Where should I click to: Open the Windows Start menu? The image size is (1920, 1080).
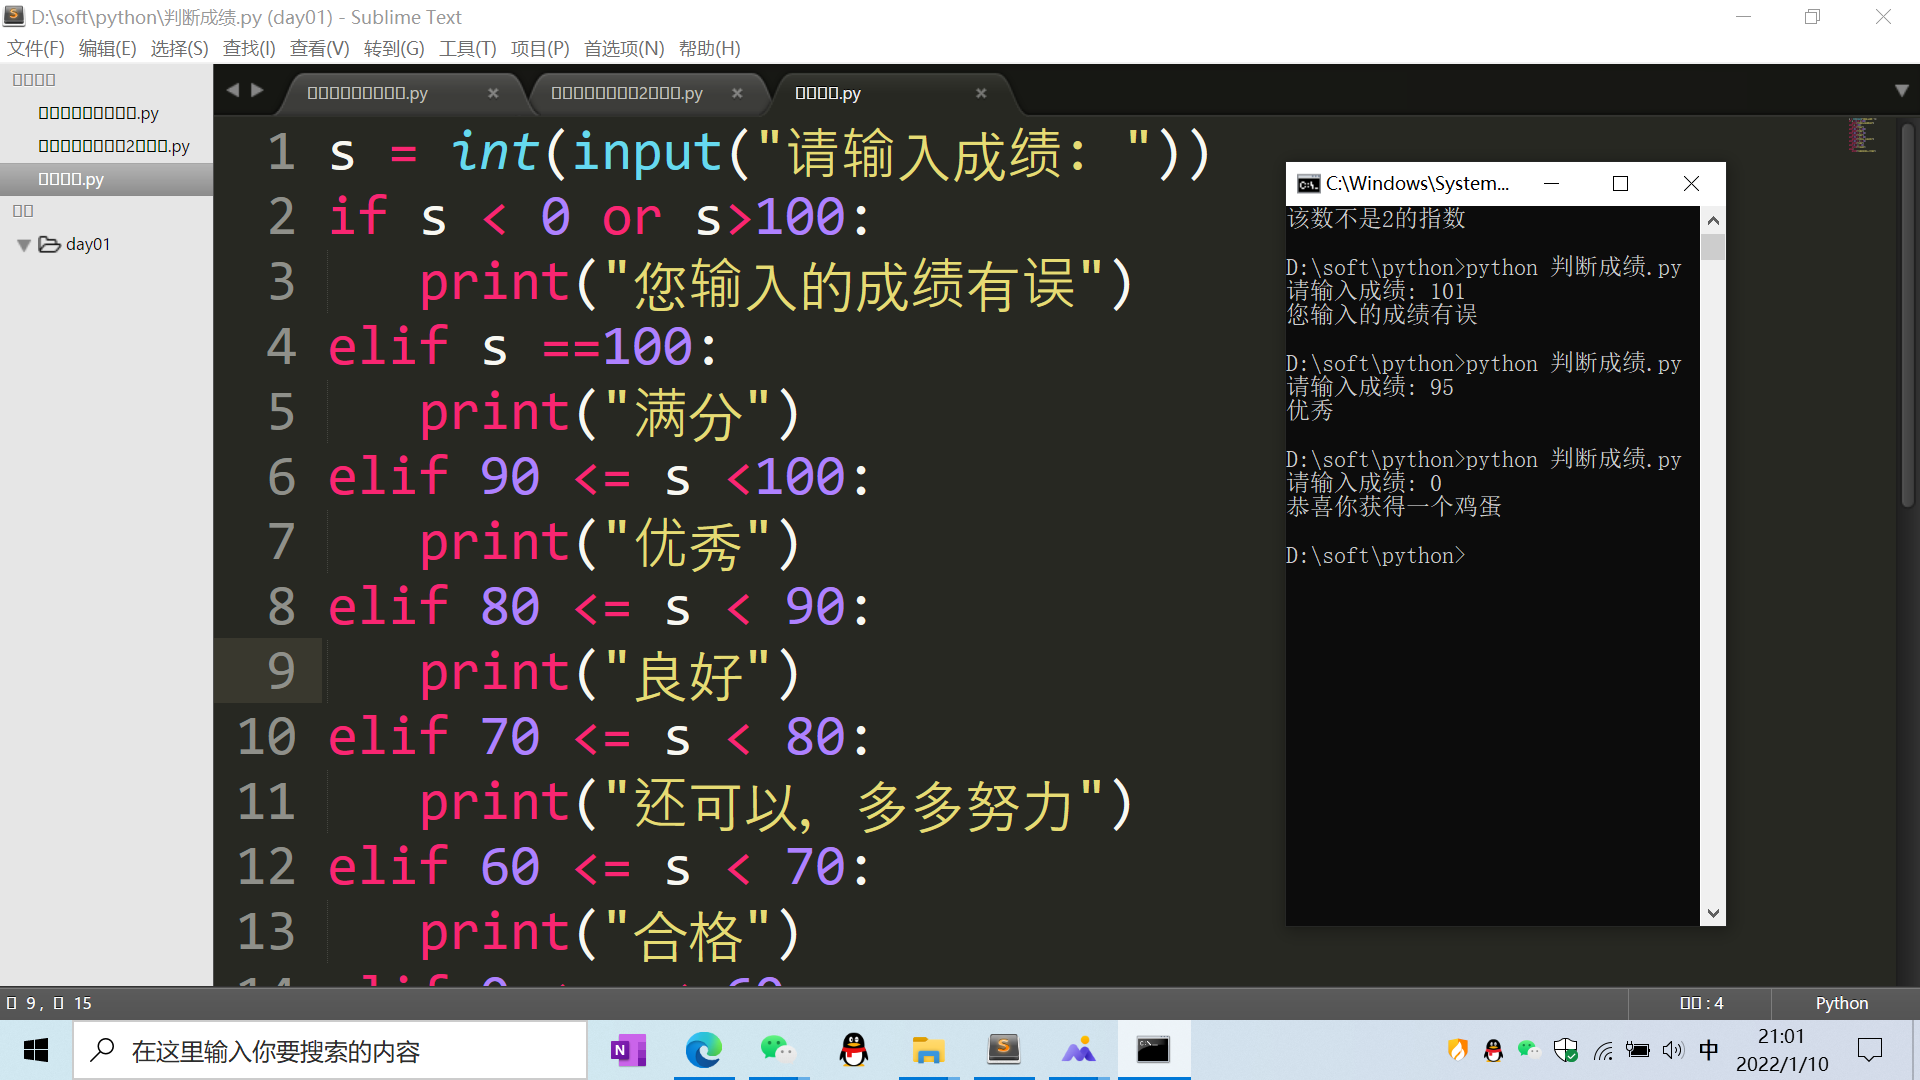[x=36, y=1050]
